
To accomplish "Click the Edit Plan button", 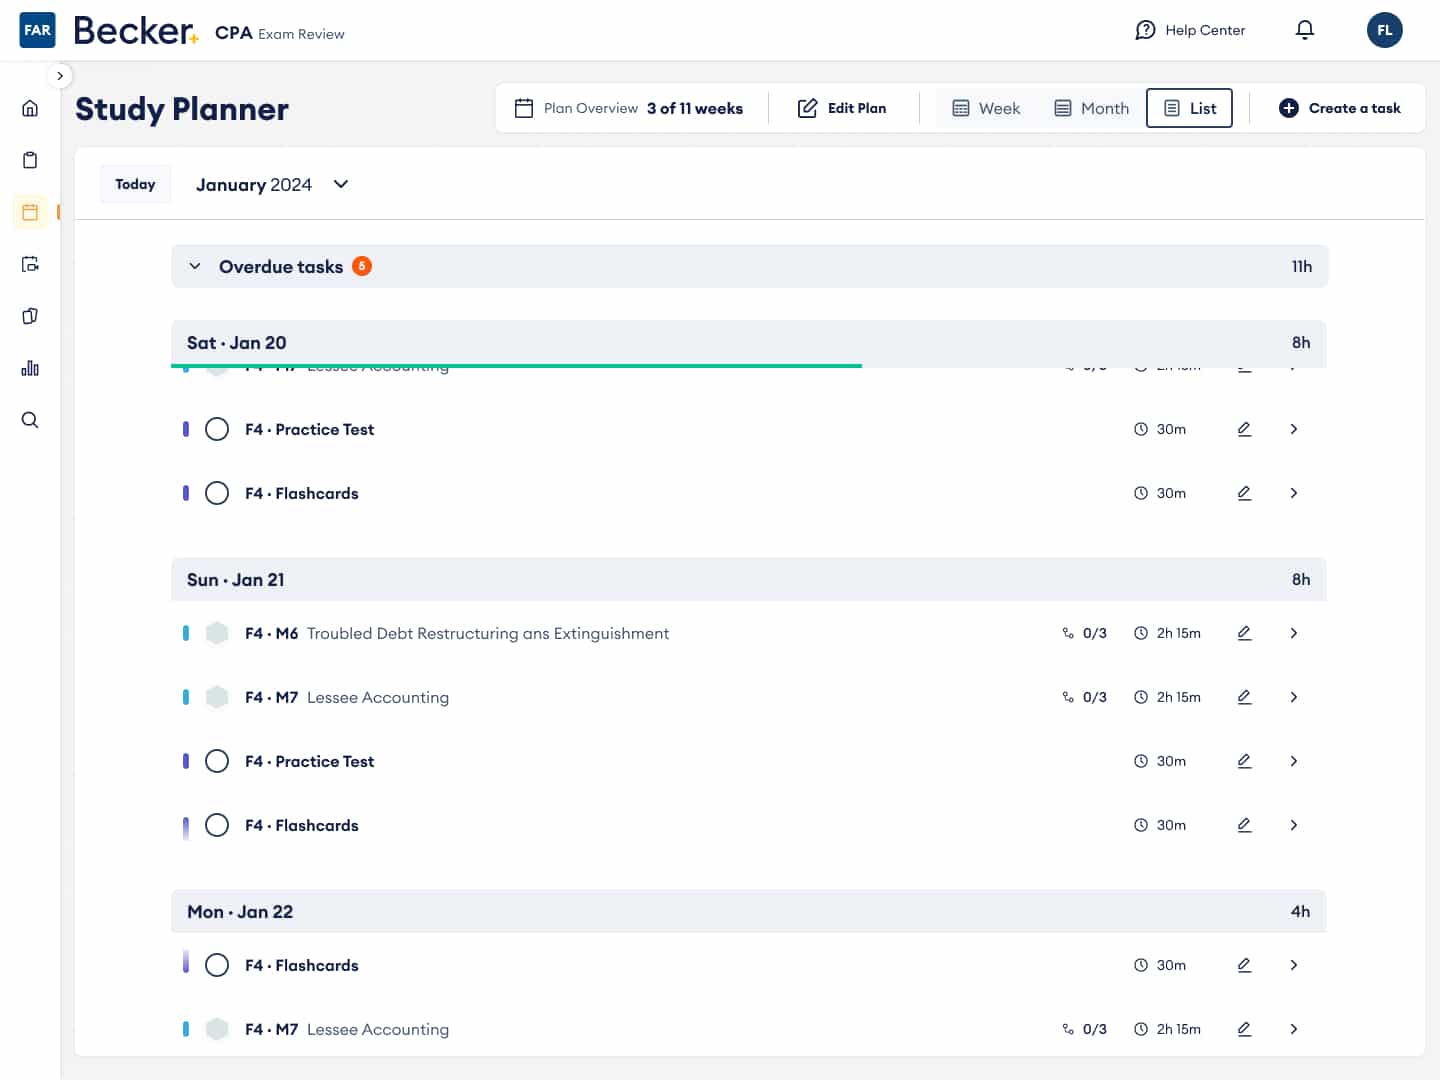I will pos(842,108).
